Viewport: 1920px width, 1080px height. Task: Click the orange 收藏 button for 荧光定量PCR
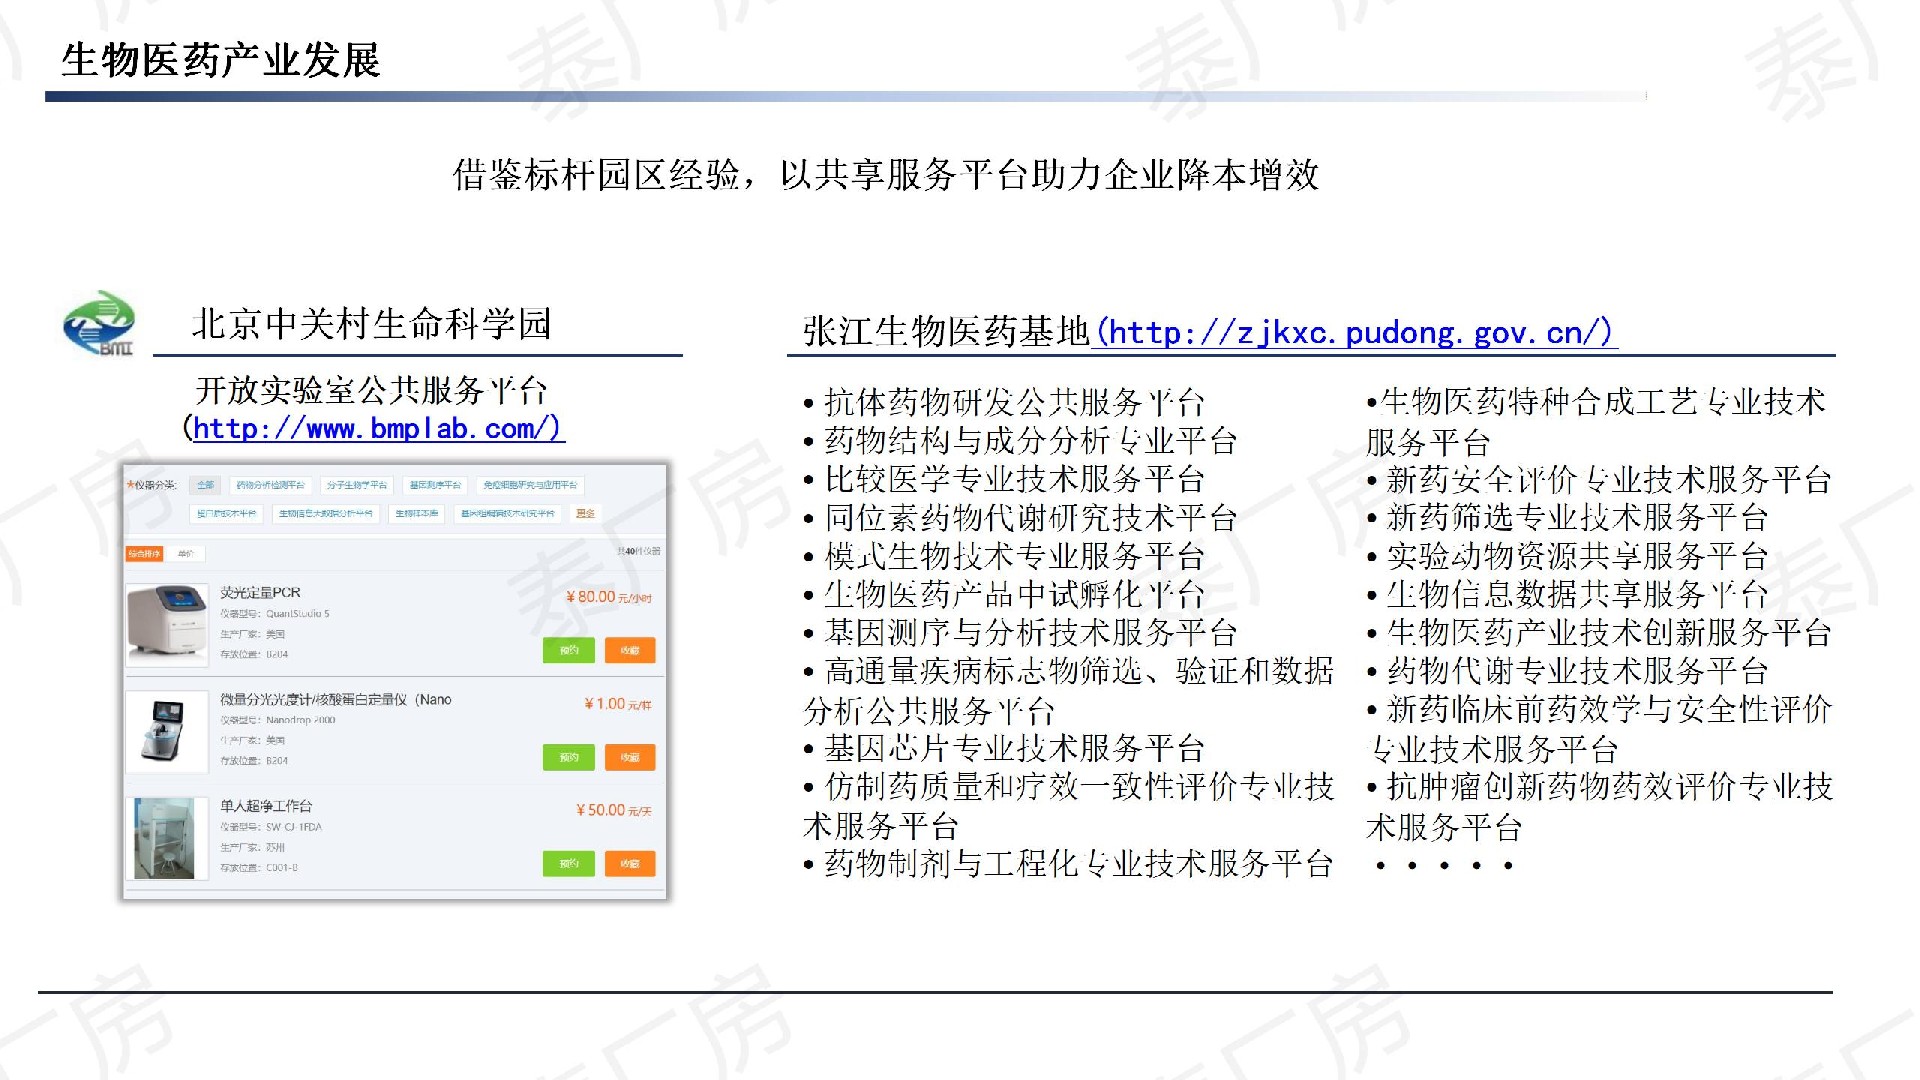coord(630,650)
